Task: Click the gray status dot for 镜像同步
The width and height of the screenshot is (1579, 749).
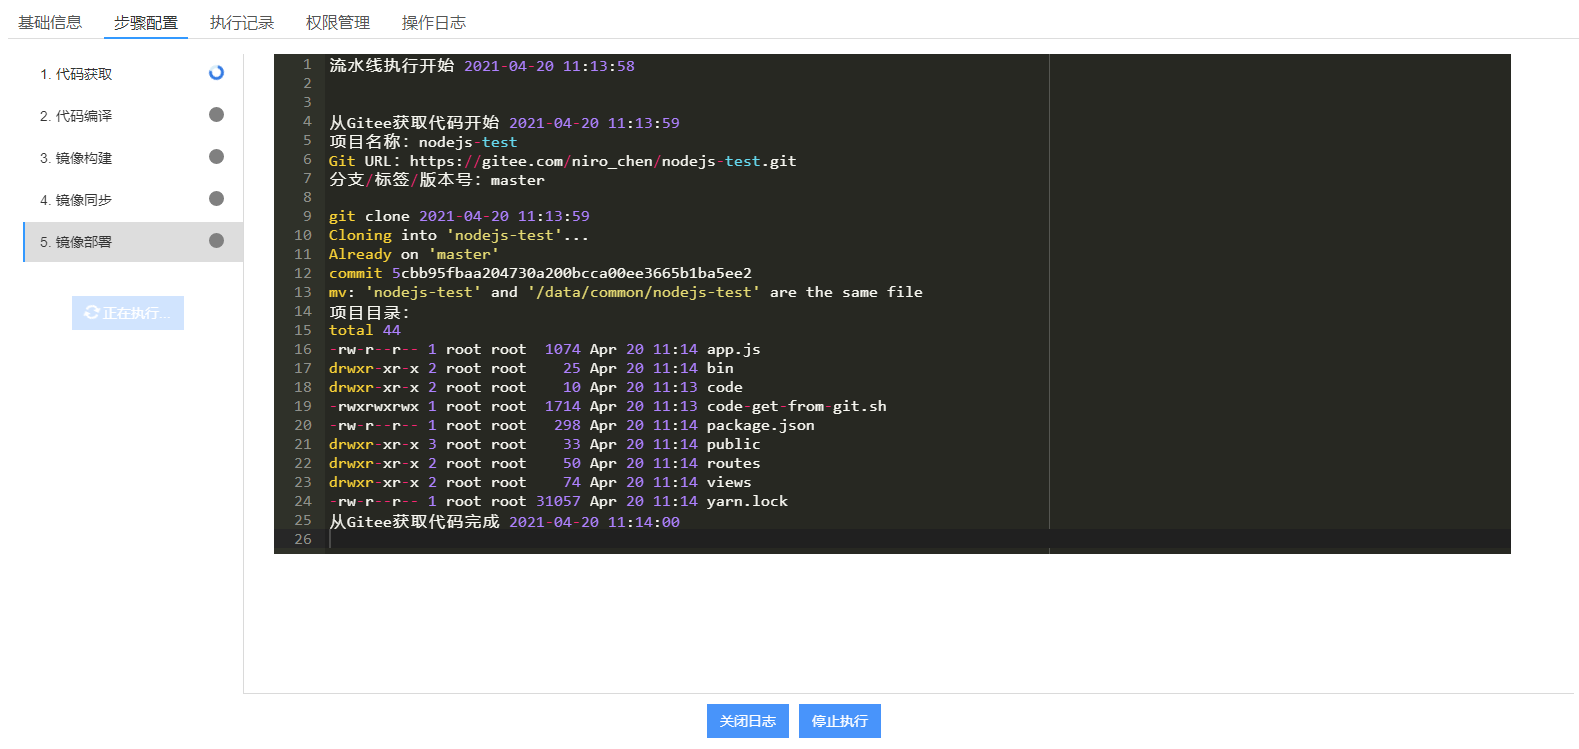Action: [x=216, y=199]
